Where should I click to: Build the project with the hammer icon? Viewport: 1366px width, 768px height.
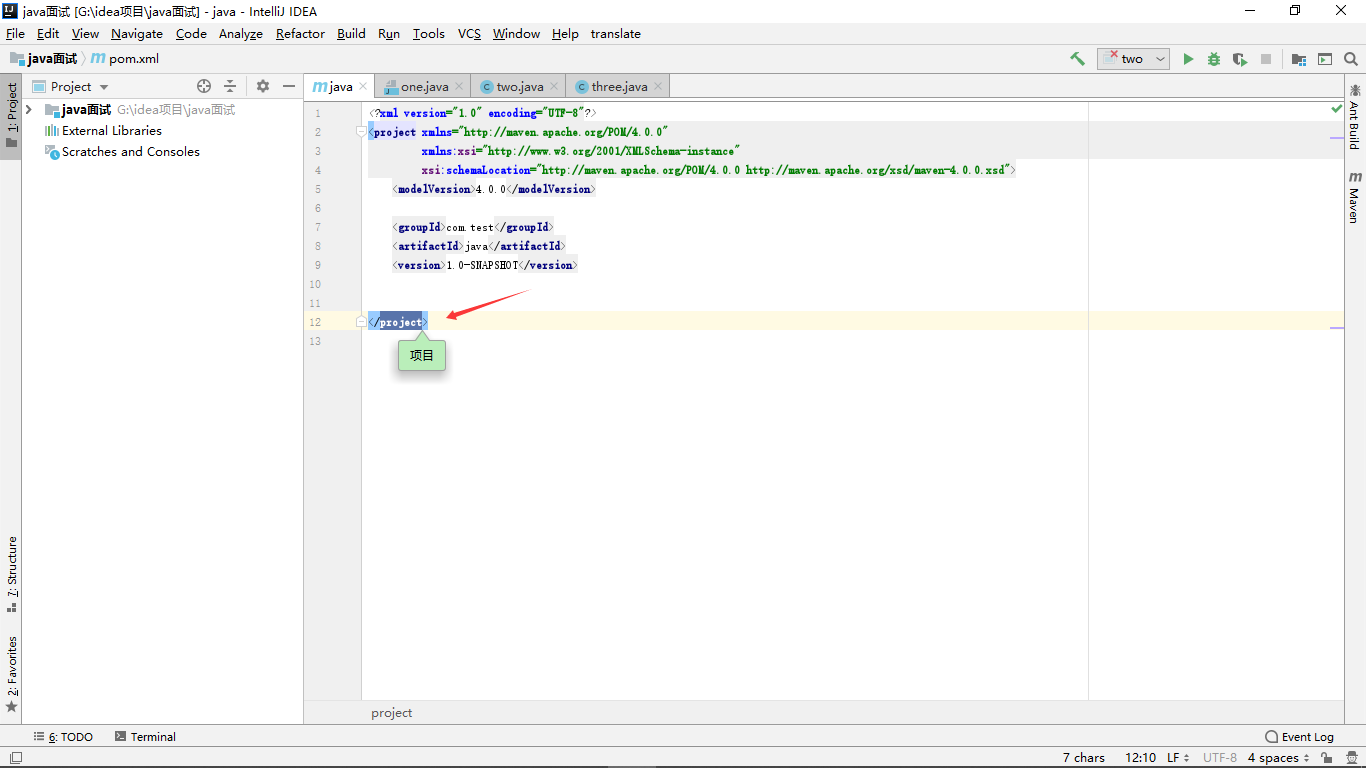click(1077, 59)
